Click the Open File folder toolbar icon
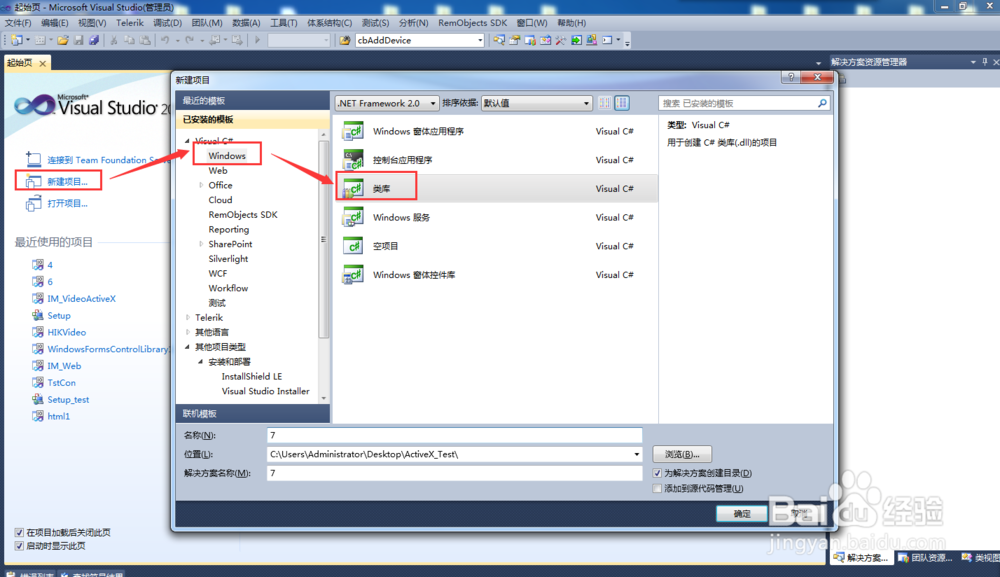 point(62,40)
